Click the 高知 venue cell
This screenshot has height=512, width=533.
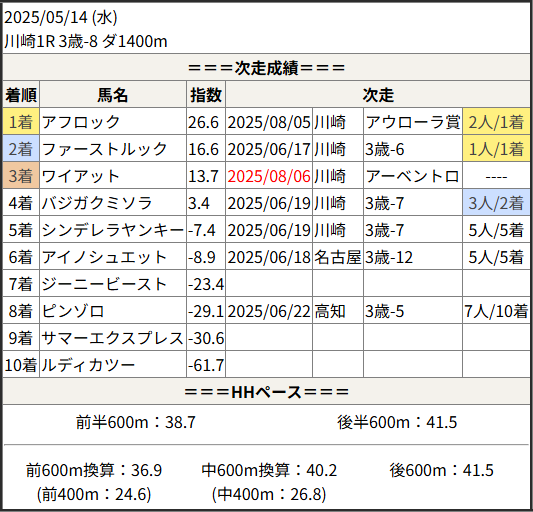click(x=338, y=311)
